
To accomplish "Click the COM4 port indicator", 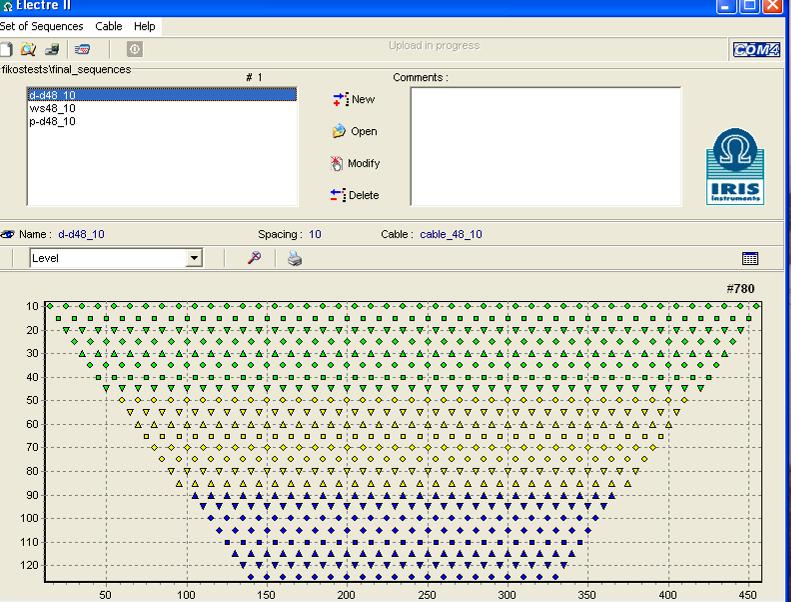I will [x=756, y=49].
